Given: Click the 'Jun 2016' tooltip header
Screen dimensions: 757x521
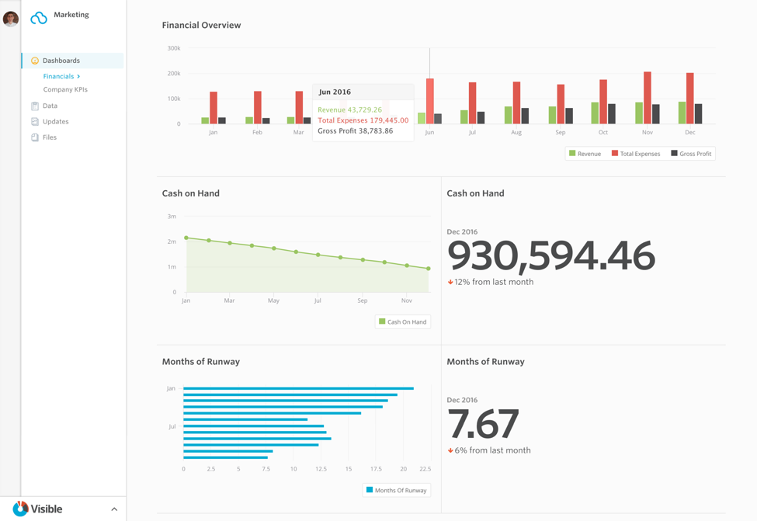Looking at the screenshot, I should [x=335, y=92].
